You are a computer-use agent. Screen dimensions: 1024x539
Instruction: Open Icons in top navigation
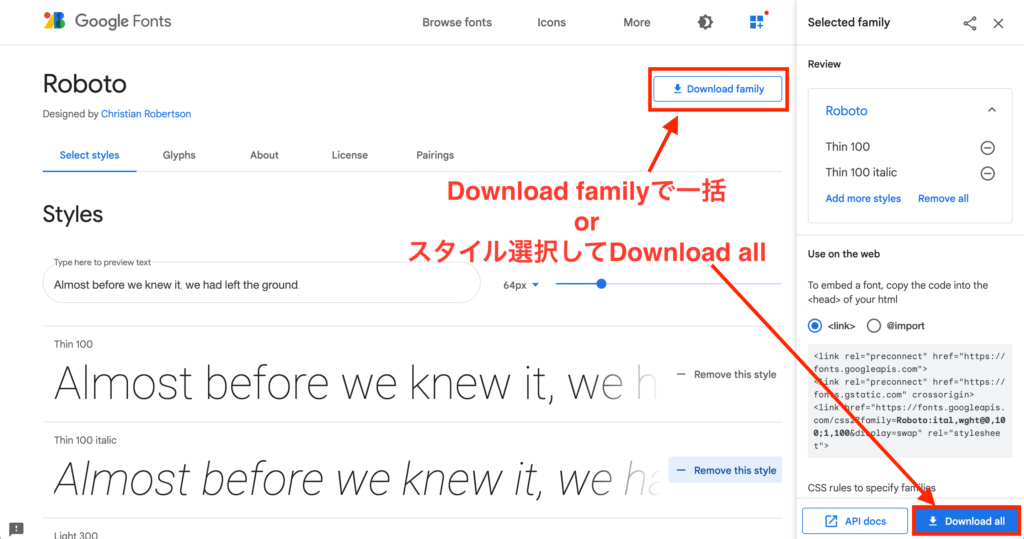[x=551, y=22]
